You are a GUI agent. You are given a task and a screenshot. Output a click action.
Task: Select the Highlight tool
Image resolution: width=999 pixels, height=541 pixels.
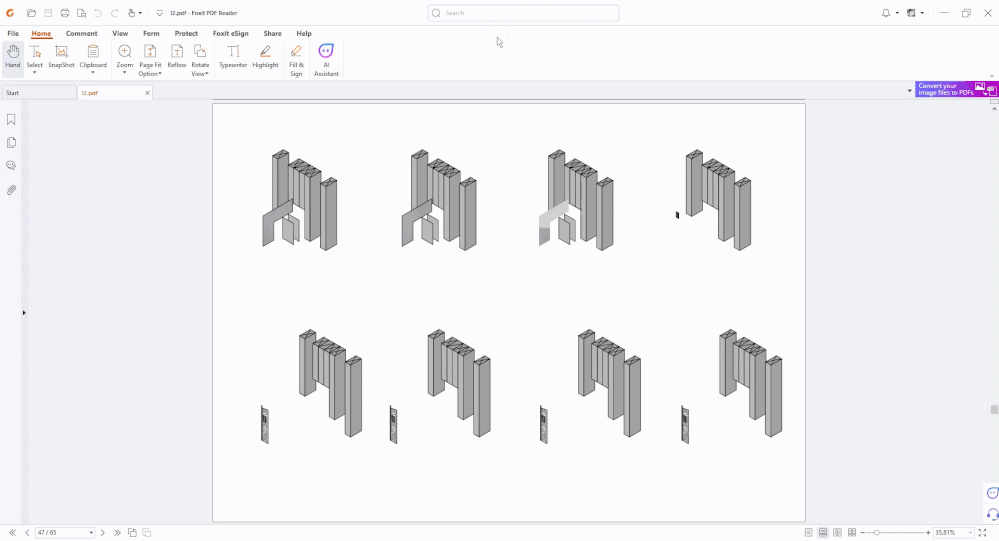(x=265, y=57)
